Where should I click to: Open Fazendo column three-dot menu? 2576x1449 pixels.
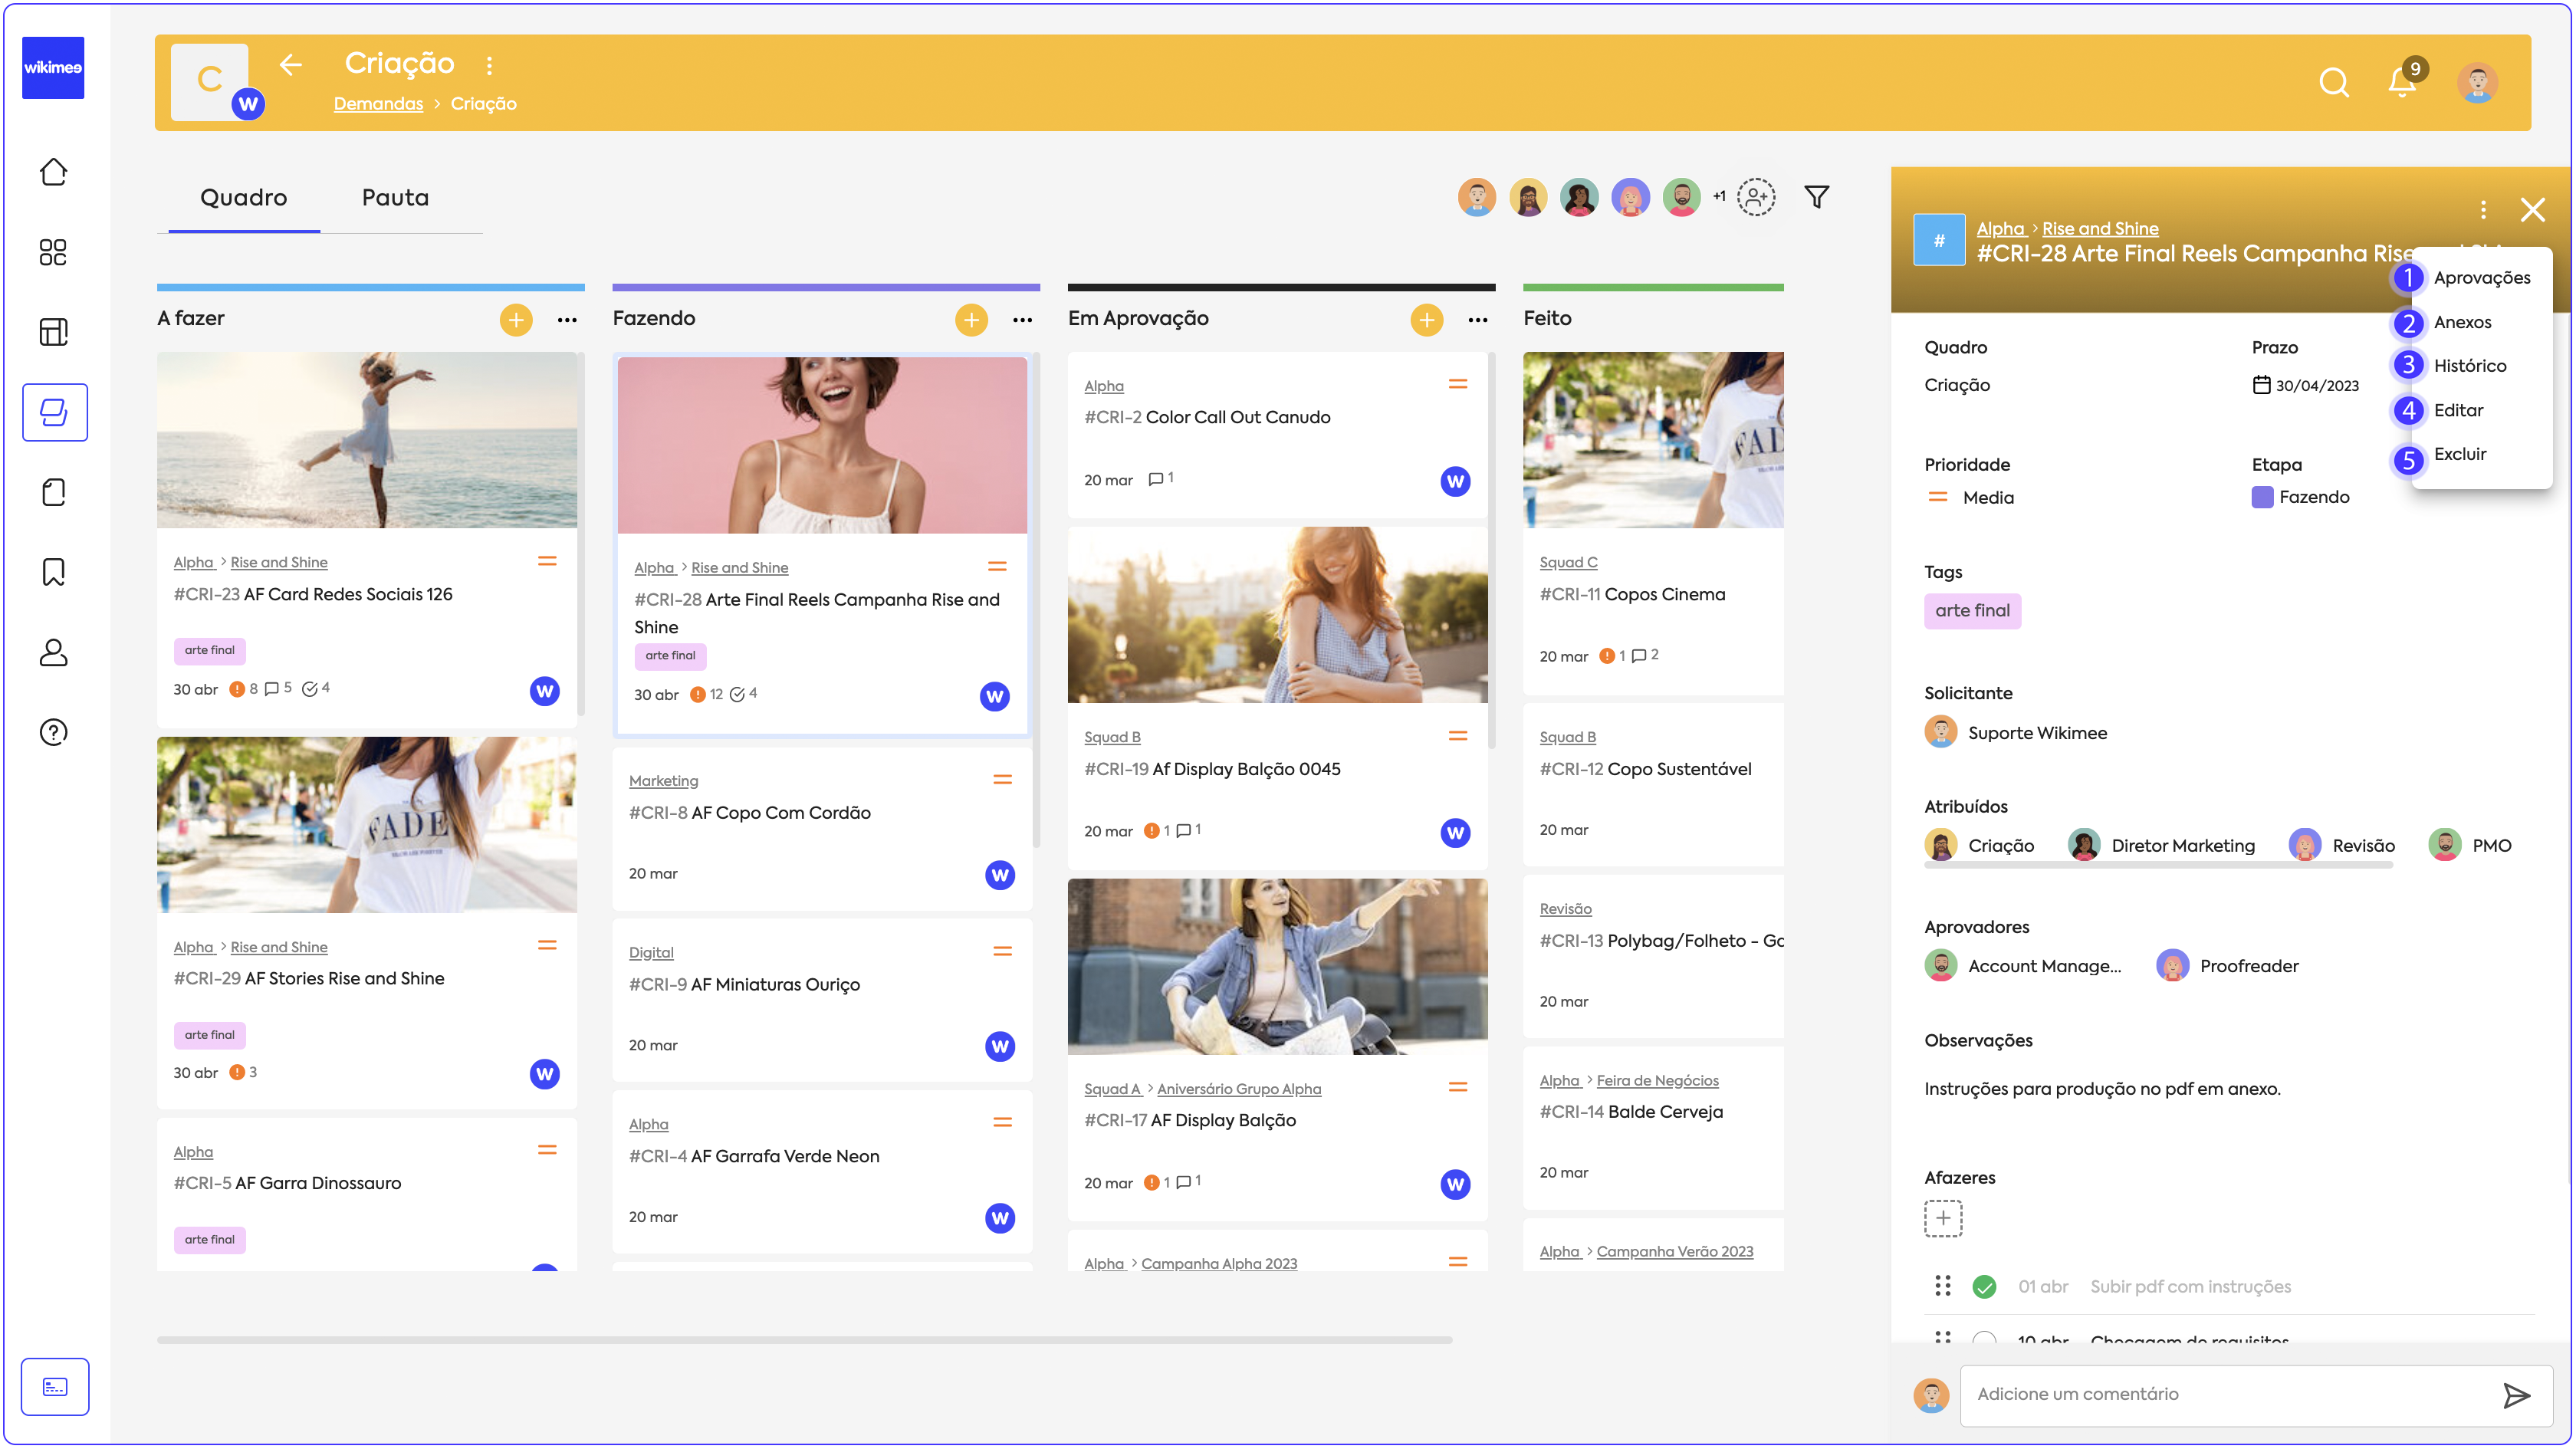(x=1022, y=320)
